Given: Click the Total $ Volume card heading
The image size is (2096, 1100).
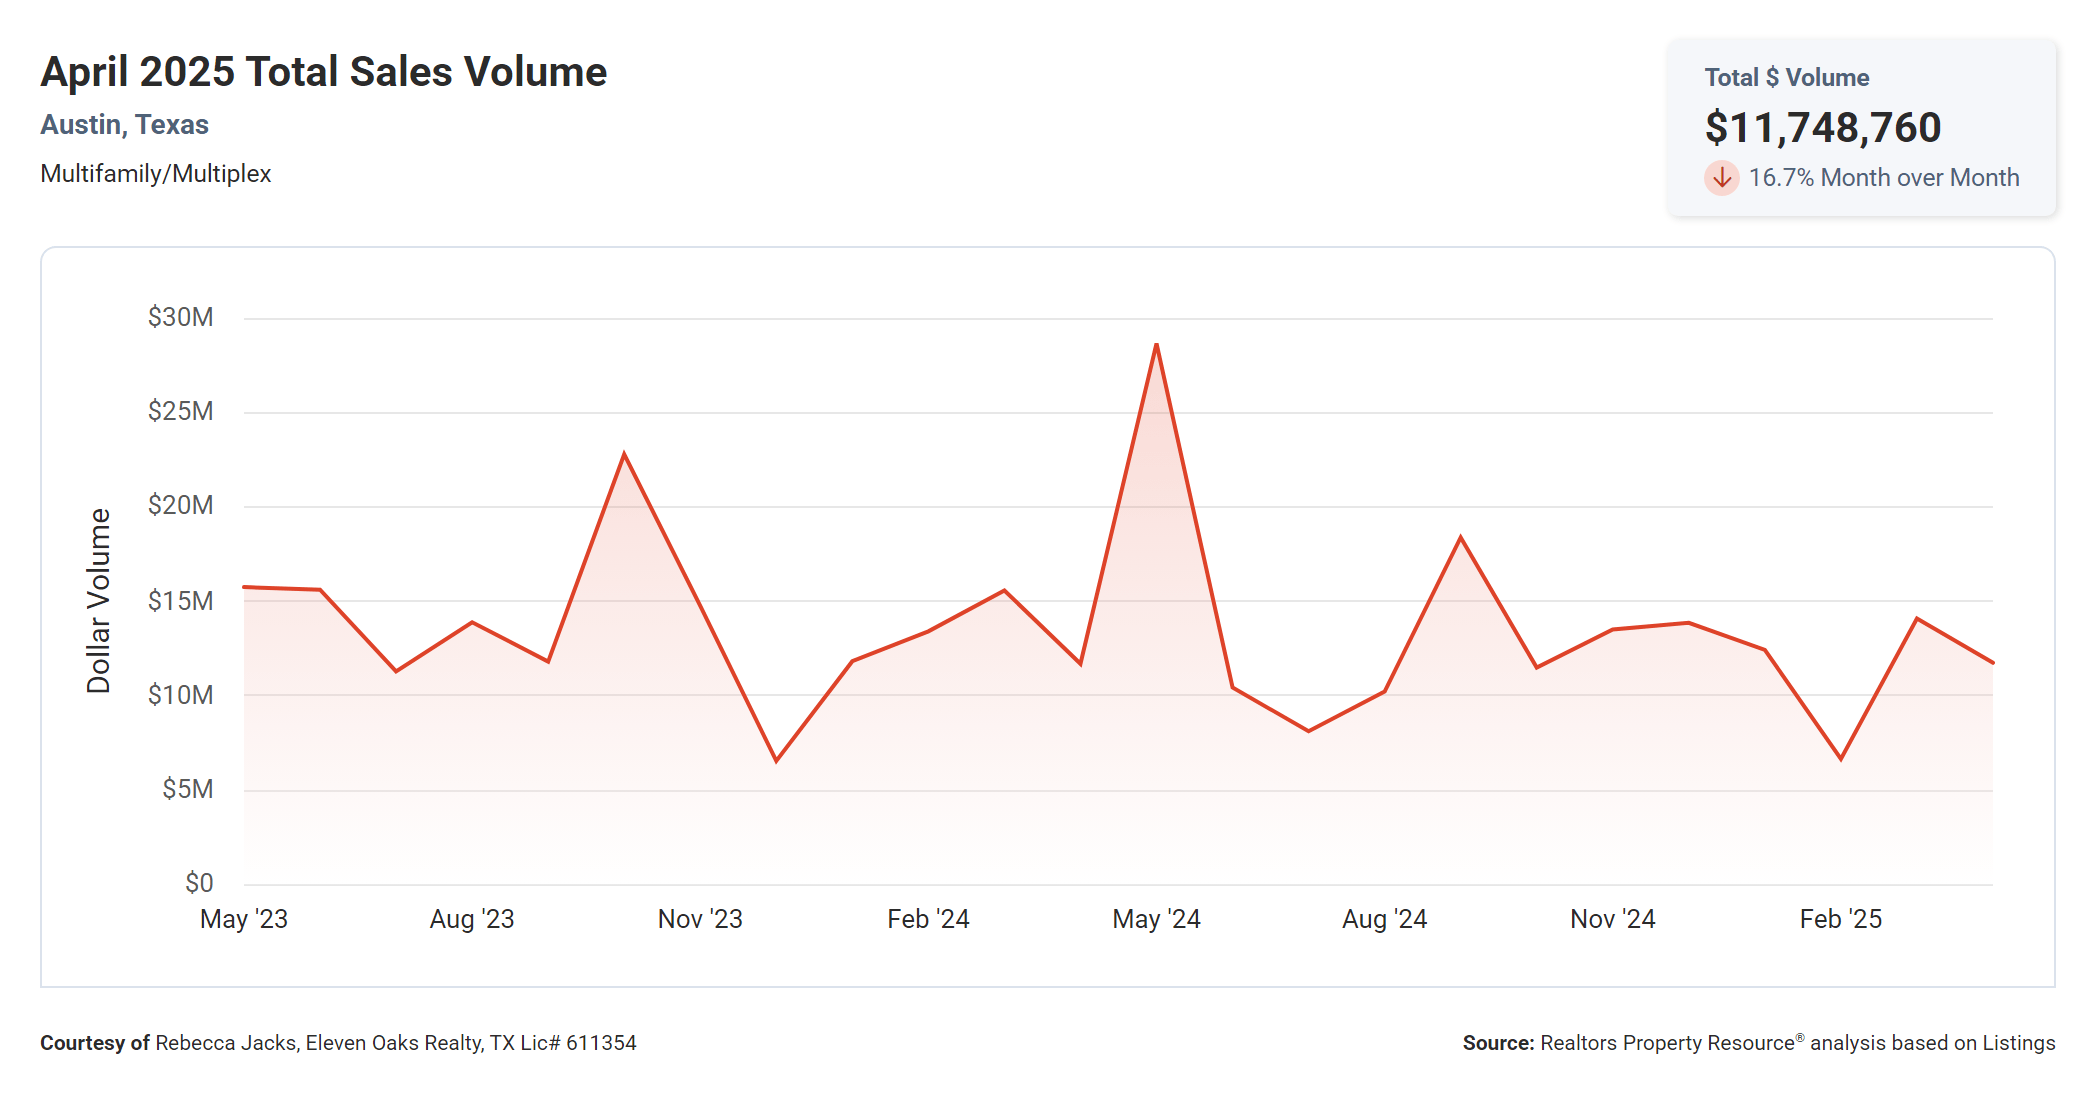Looking at the screenshot, I should (1786, 78).
